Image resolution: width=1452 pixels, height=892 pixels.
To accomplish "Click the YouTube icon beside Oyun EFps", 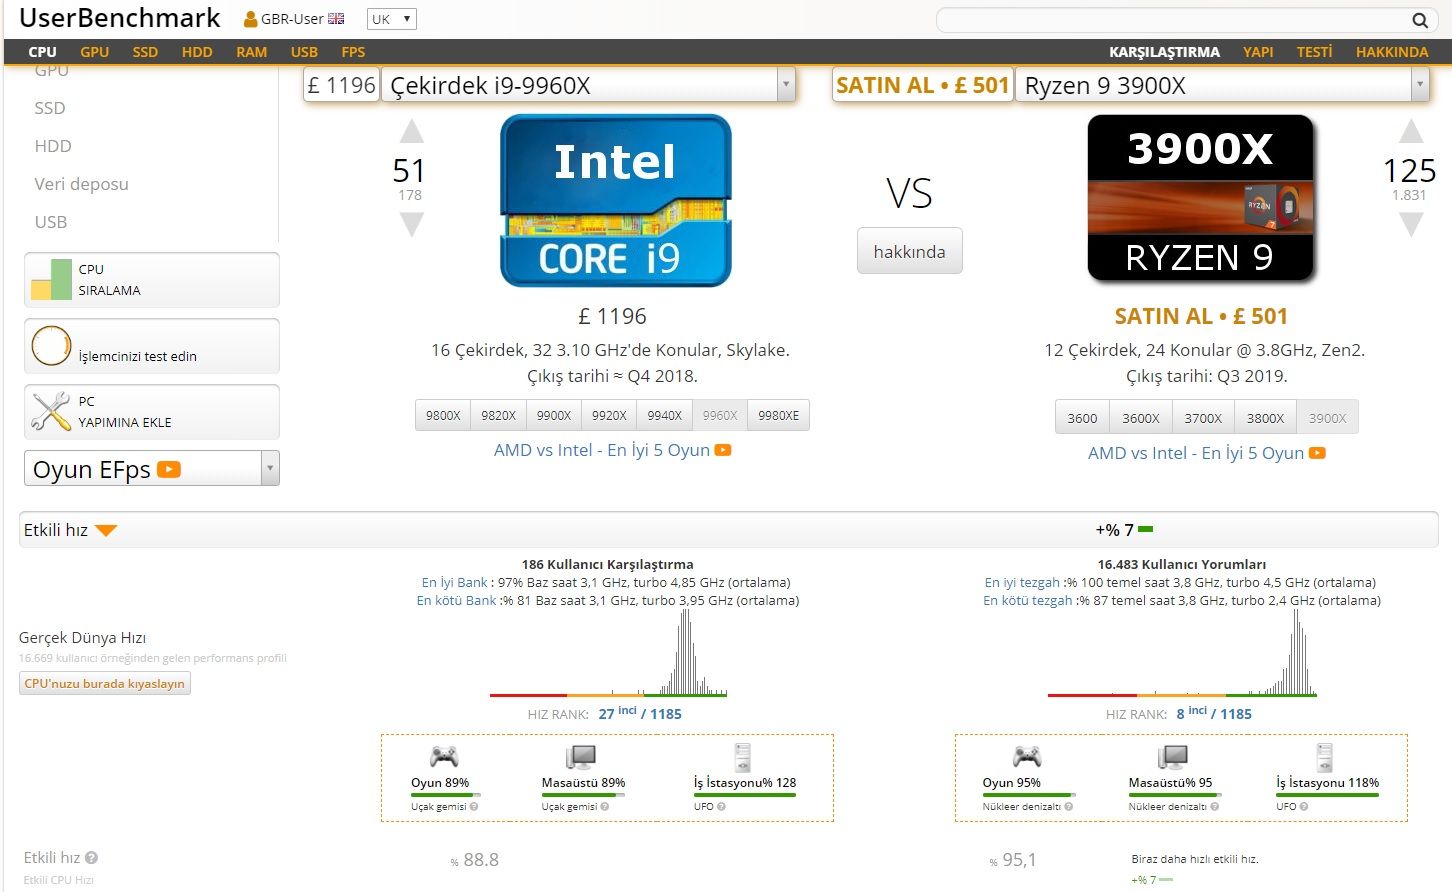I will click(x=169, y=469).
